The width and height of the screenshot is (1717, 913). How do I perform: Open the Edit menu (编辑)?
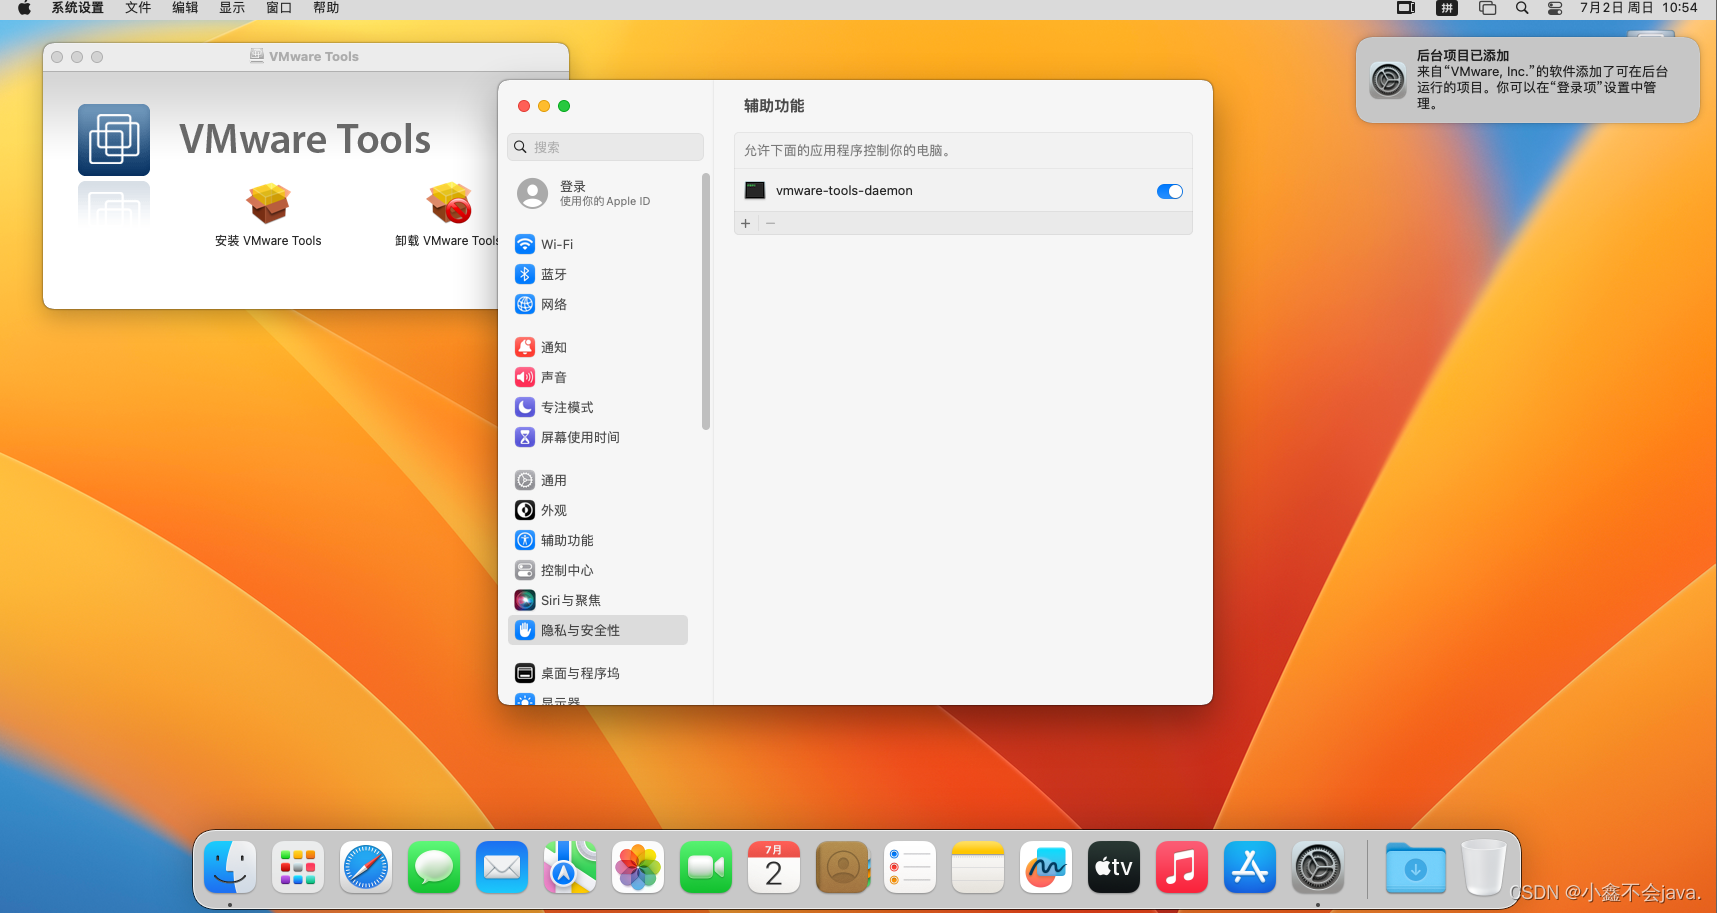tap(185, 8)
